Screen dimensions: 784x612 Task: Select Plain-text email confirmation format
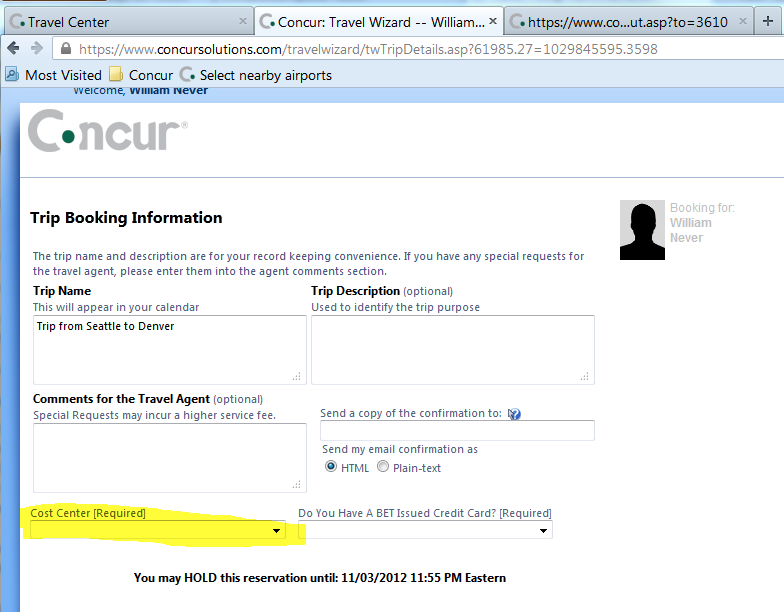382,466
